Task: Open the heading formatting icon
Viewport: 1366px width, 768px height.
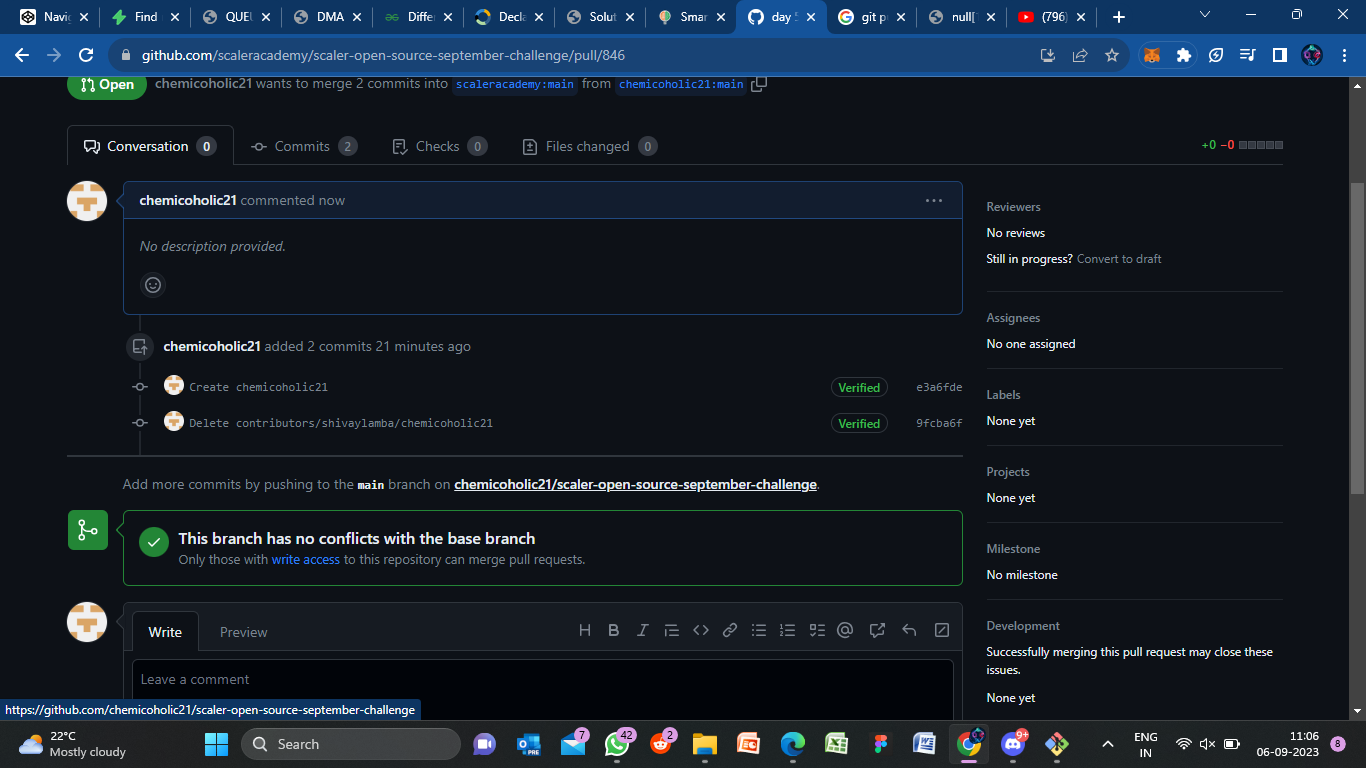Action: [x=584, y=629]
